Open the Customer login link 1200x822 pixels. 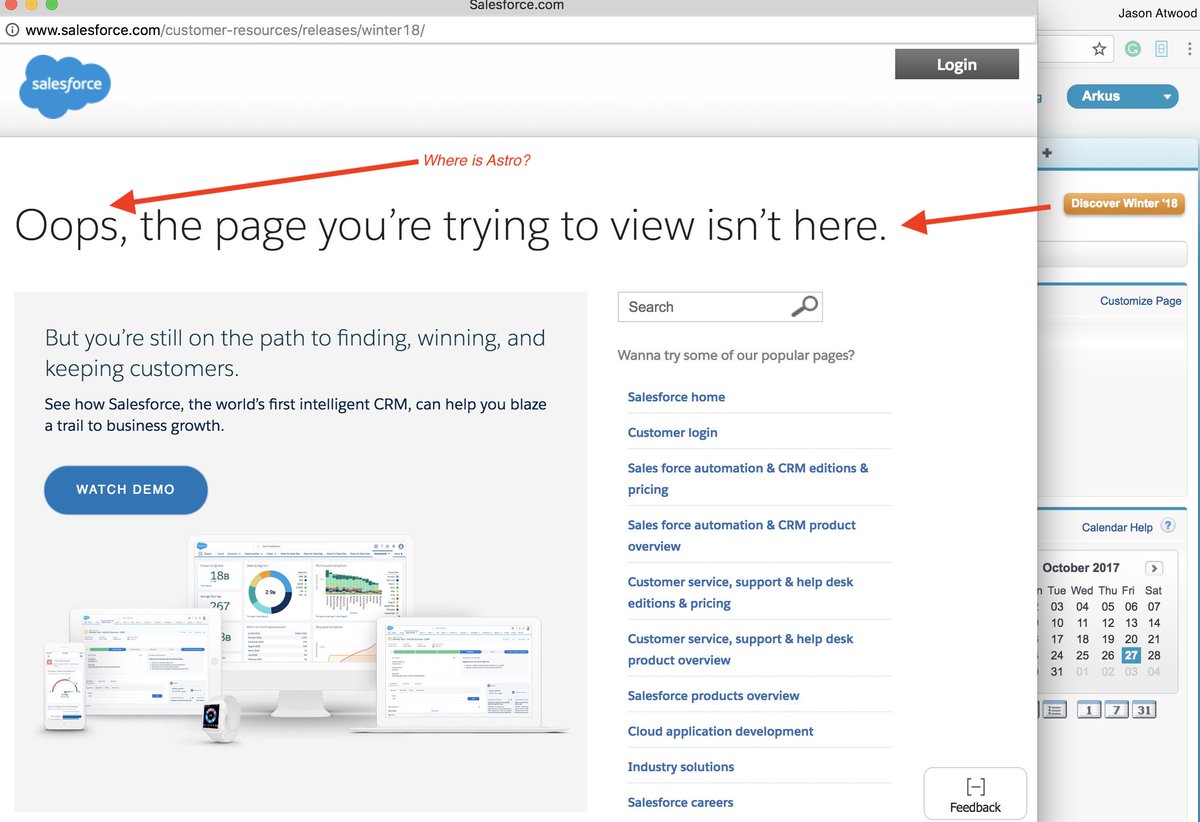point(672,433)
